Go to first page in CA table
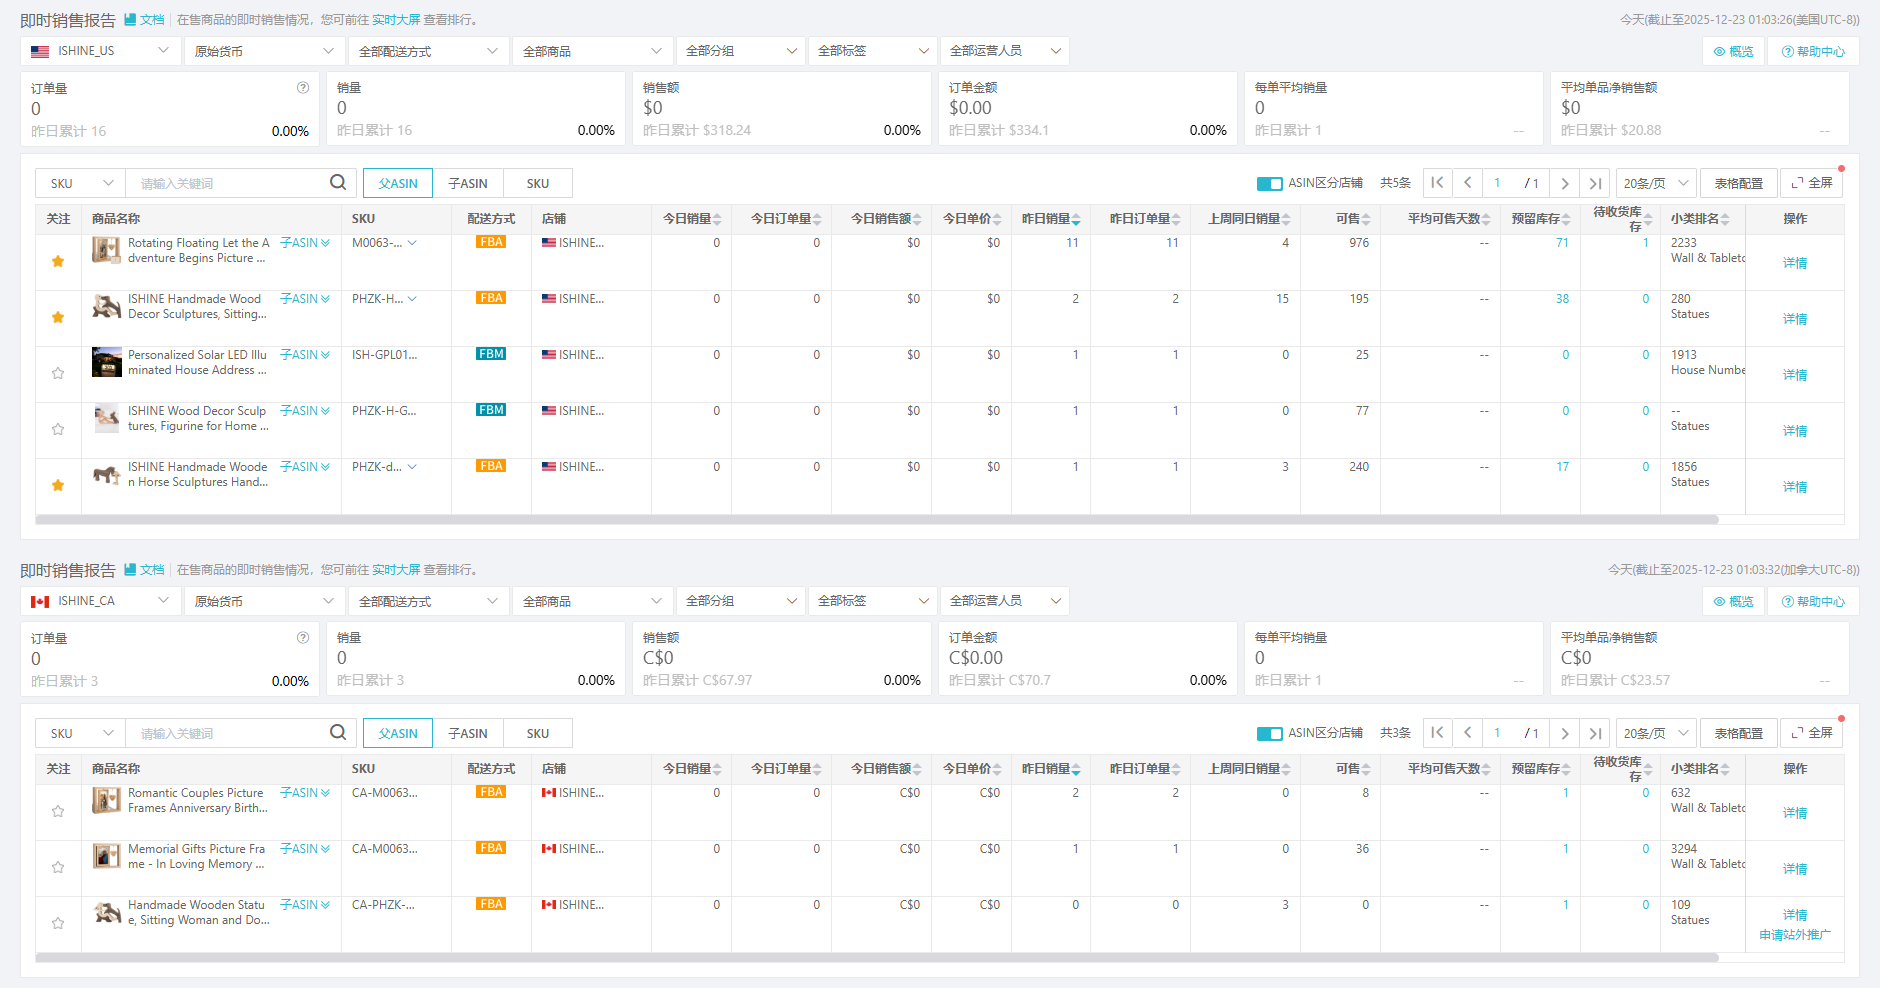 pos(1437,733)
